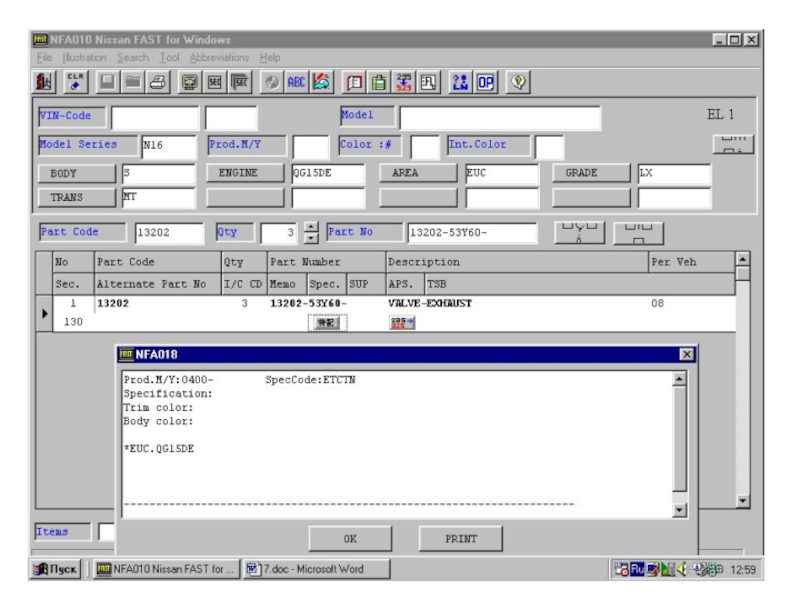Click the greyed-out disc toolbar icon
The width and height of the screenshot is (800, 600).
click(271, 82)
